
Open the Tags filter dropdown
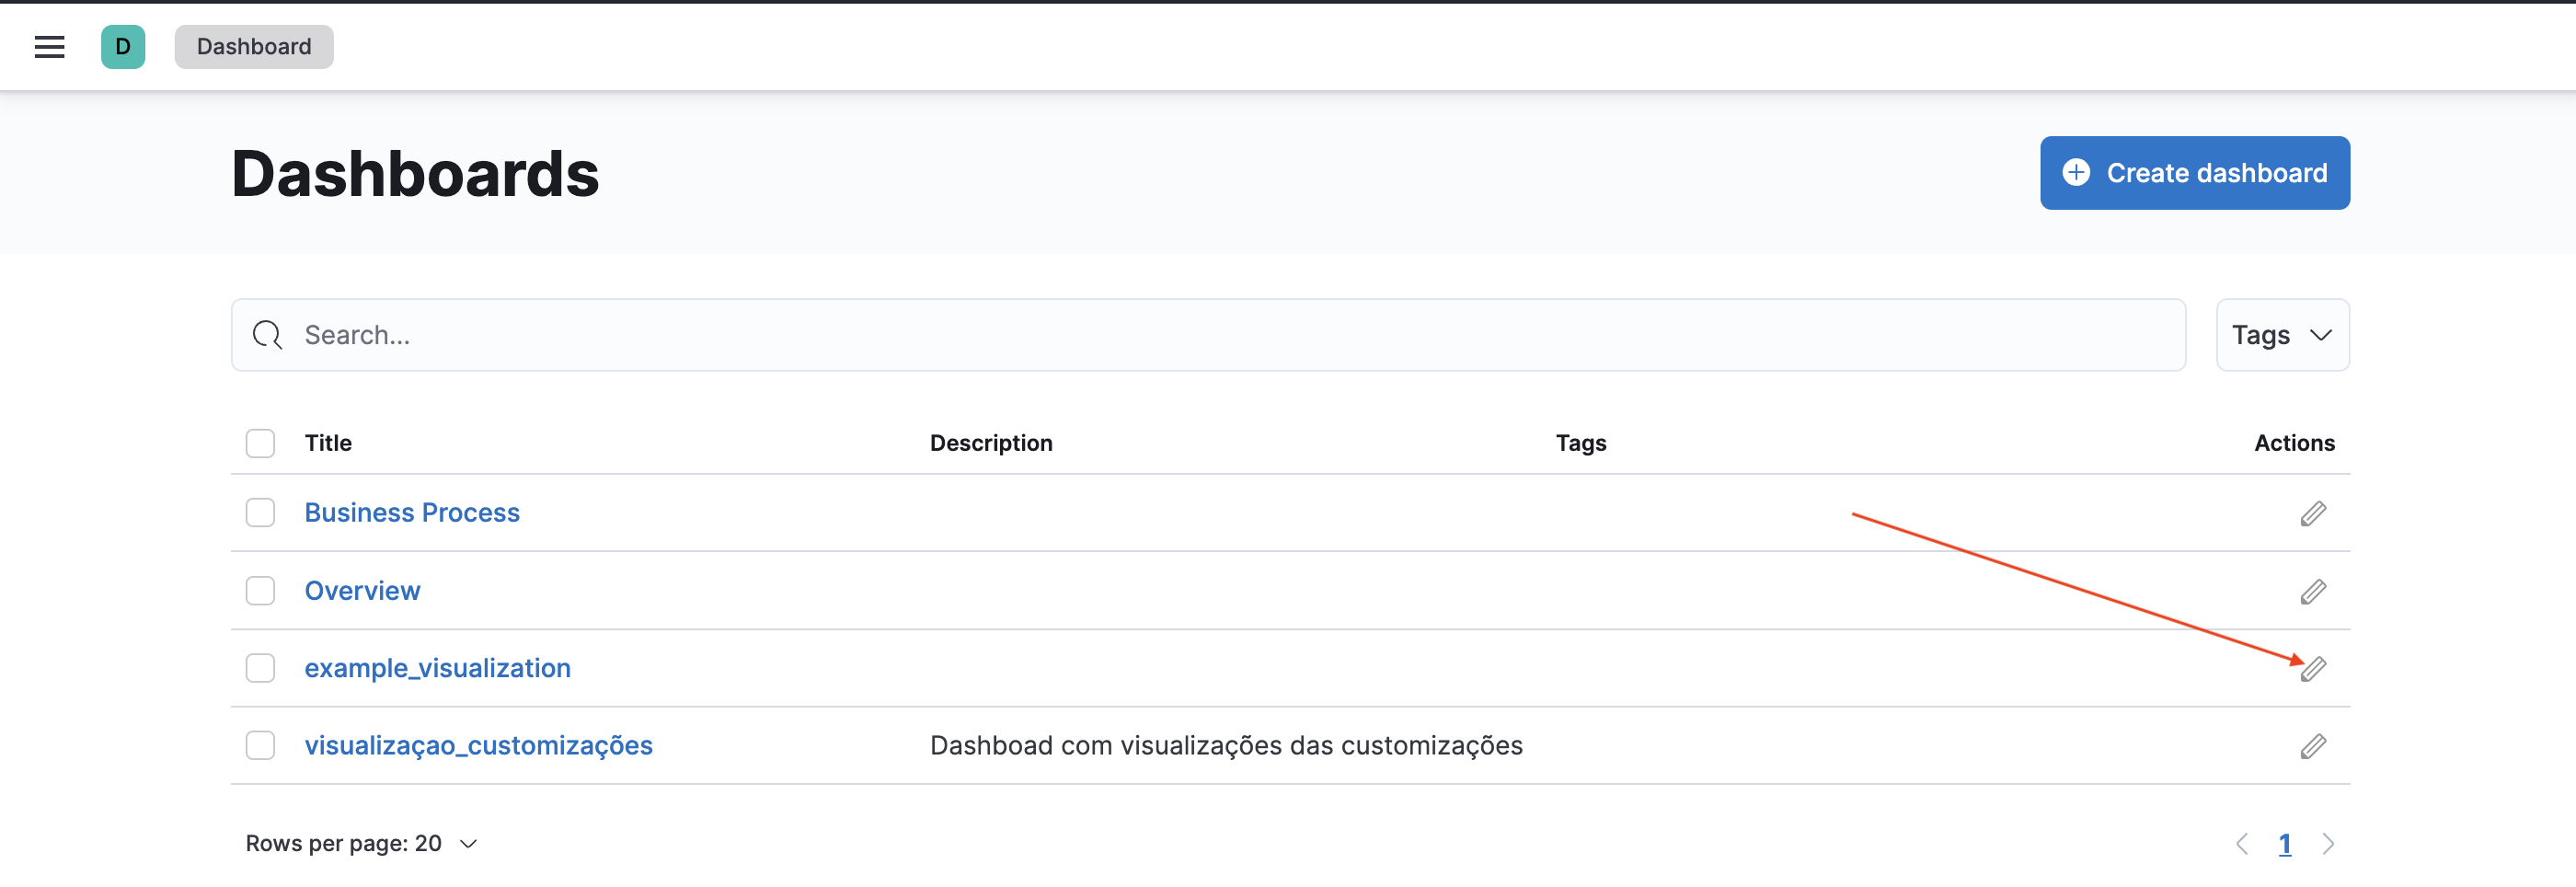click(x=2282, y=335)
